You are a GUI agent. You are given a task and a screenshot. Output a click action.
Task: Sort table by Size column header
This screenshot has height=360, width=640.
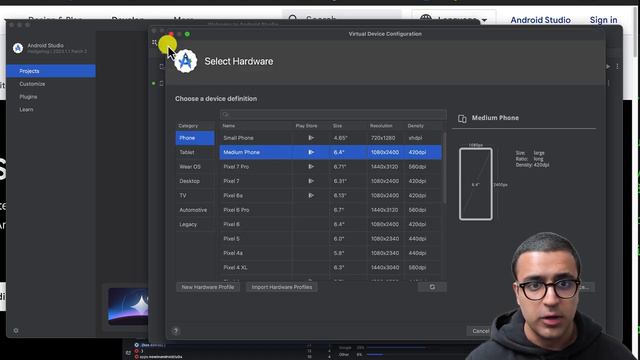[x=337, y=126]
